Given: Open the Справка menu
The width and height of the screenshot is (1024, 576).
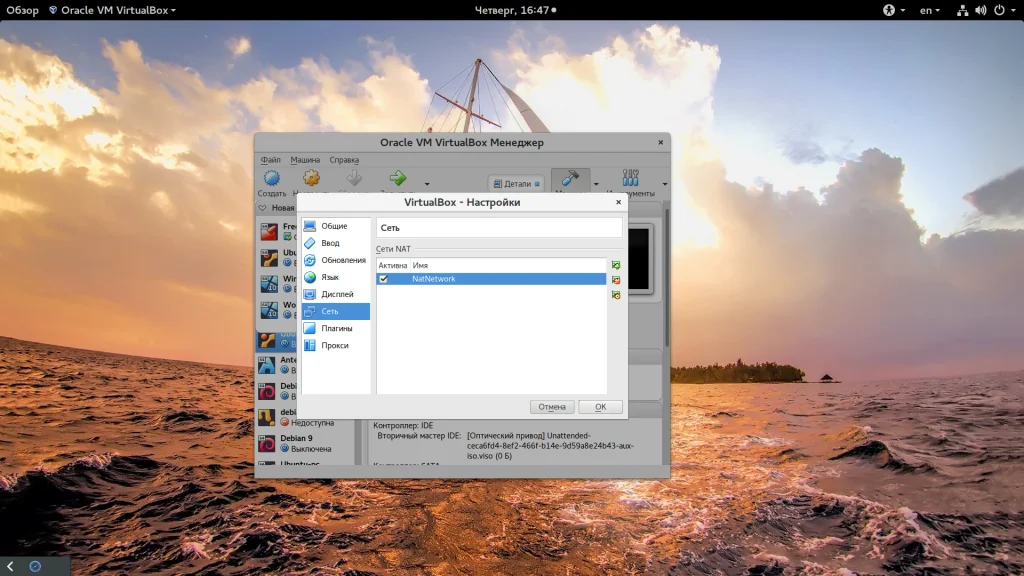Looking at the screenshot, I should click(344, 160).
